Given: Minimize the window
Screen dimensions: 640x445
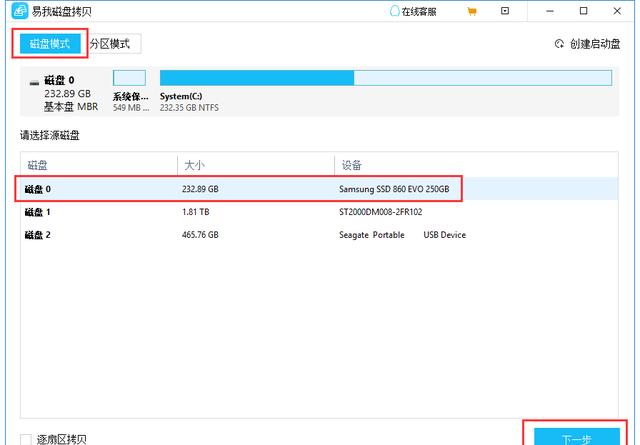Looking at the screenshot, I should click(x=549, y=11).
